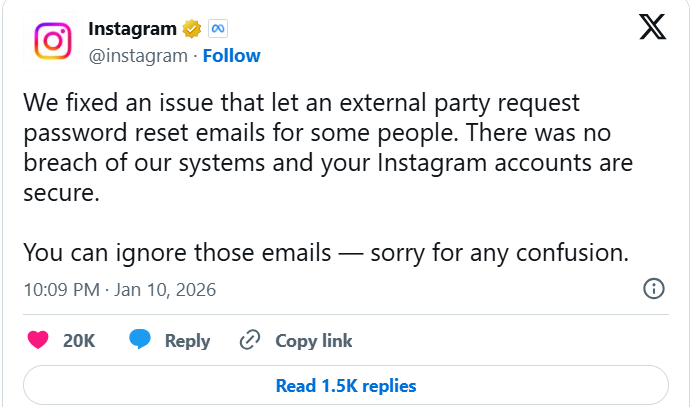Click the Copy link text
693x407 pixels.
(x=314, y=341)
